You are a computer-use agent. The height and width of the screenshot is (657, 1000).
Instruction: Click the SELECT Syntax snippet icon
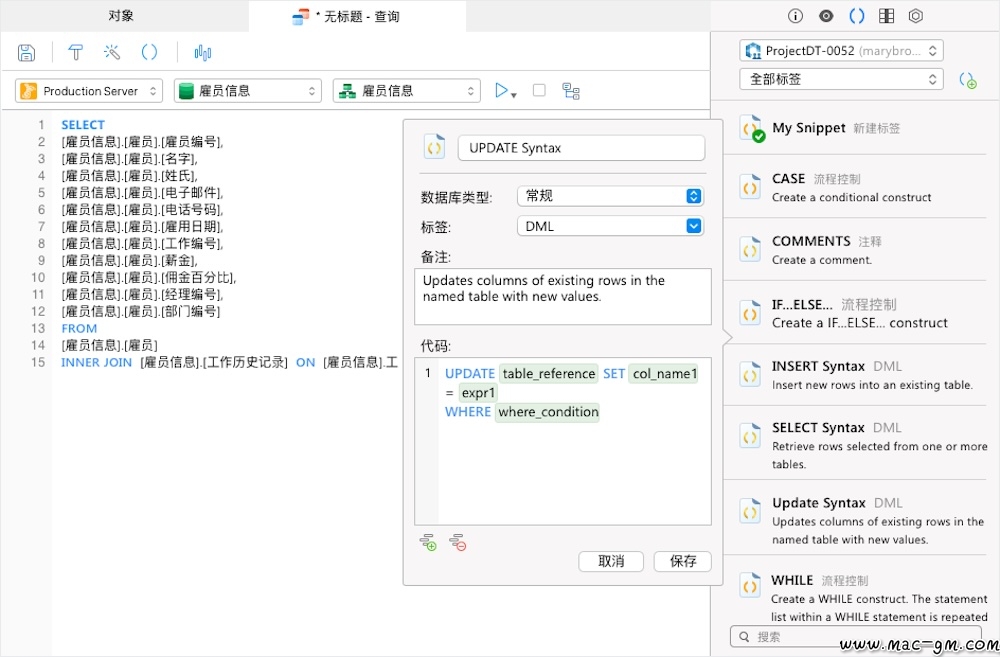(750, 436)
